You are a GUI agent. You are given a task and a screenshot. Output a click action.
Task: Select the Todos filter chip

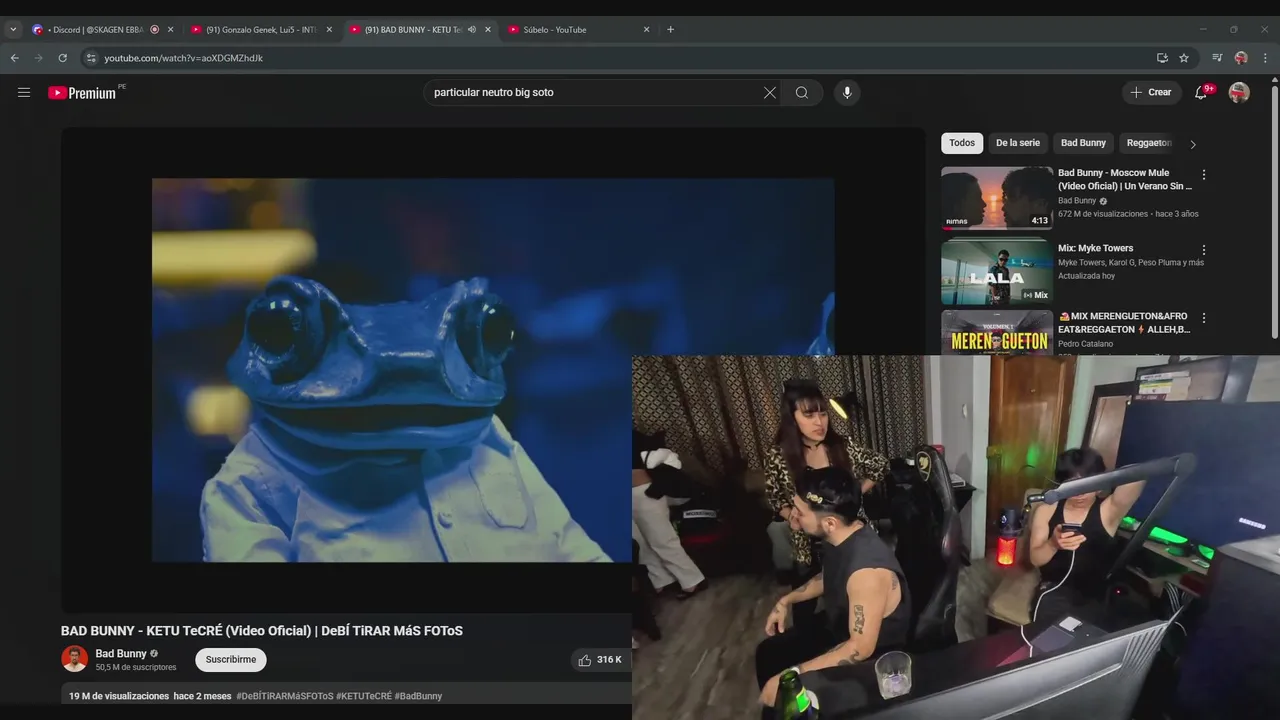tap(962, 143)
